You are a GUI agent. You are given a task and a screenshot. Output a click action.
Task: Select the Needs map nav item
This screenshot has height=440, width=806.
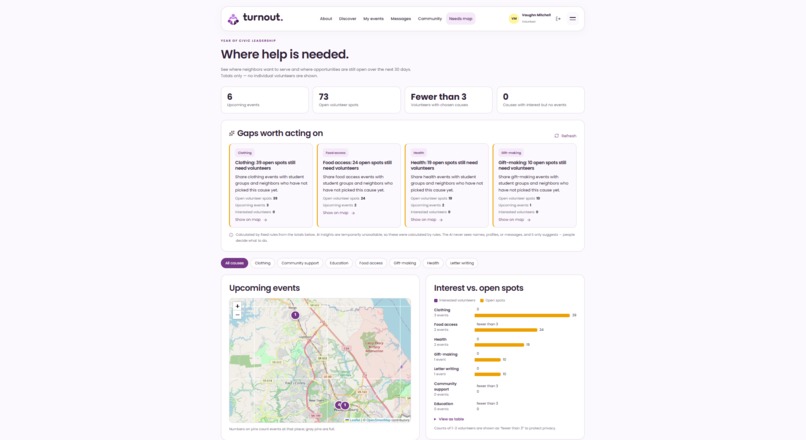point(460,19)
